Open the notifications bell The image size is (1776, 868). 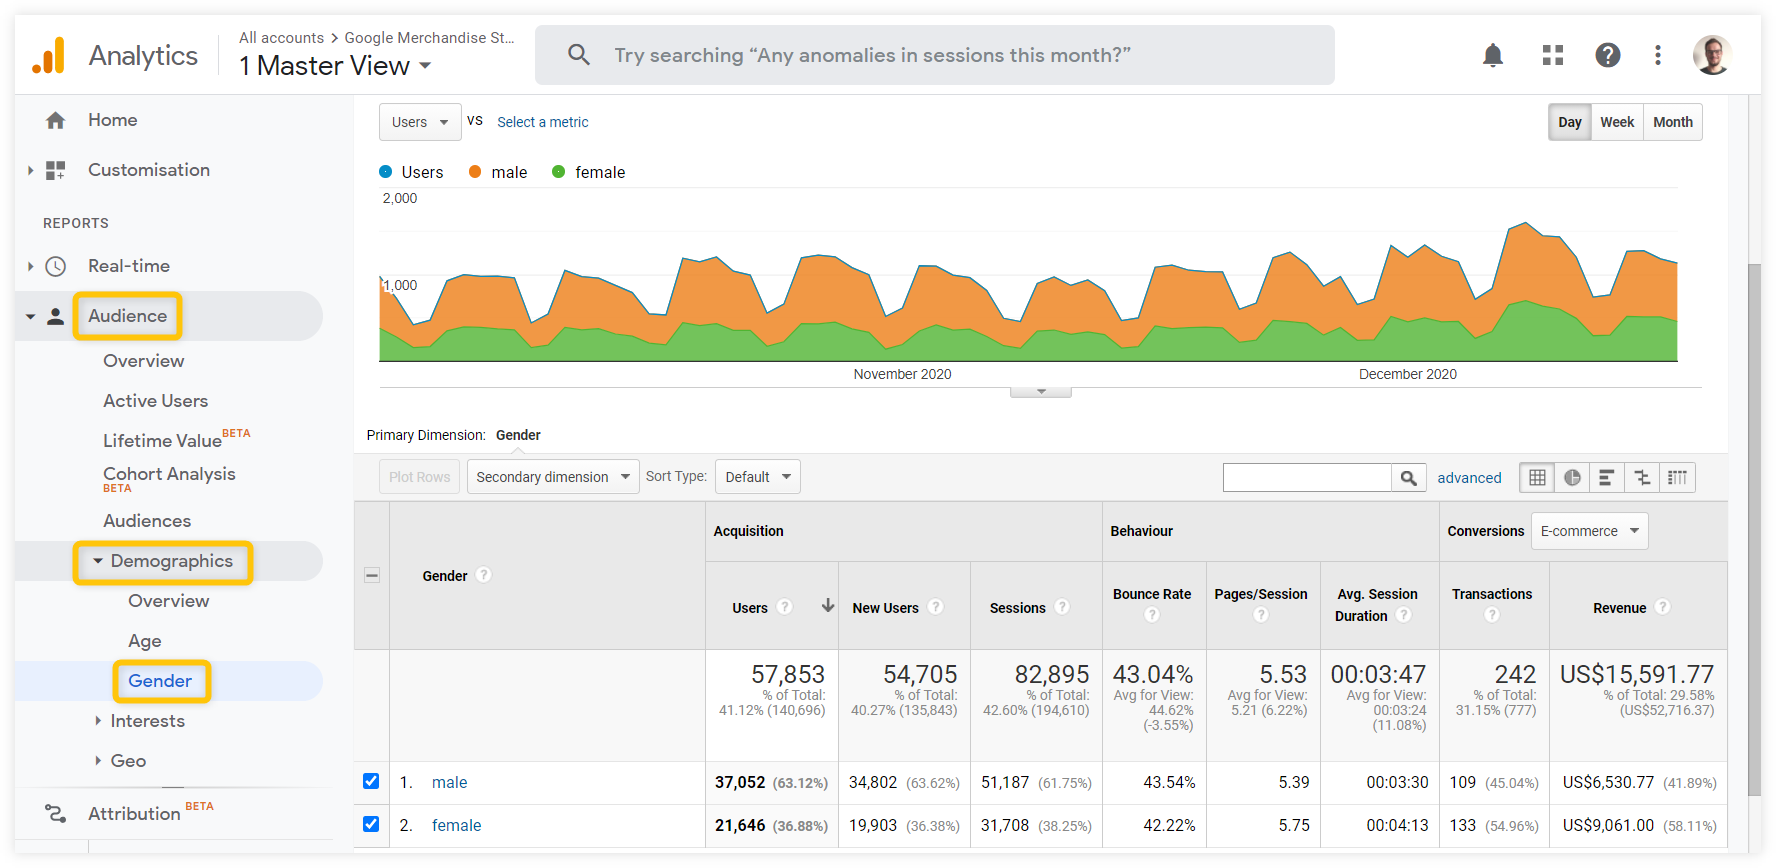pos(1492,55)
